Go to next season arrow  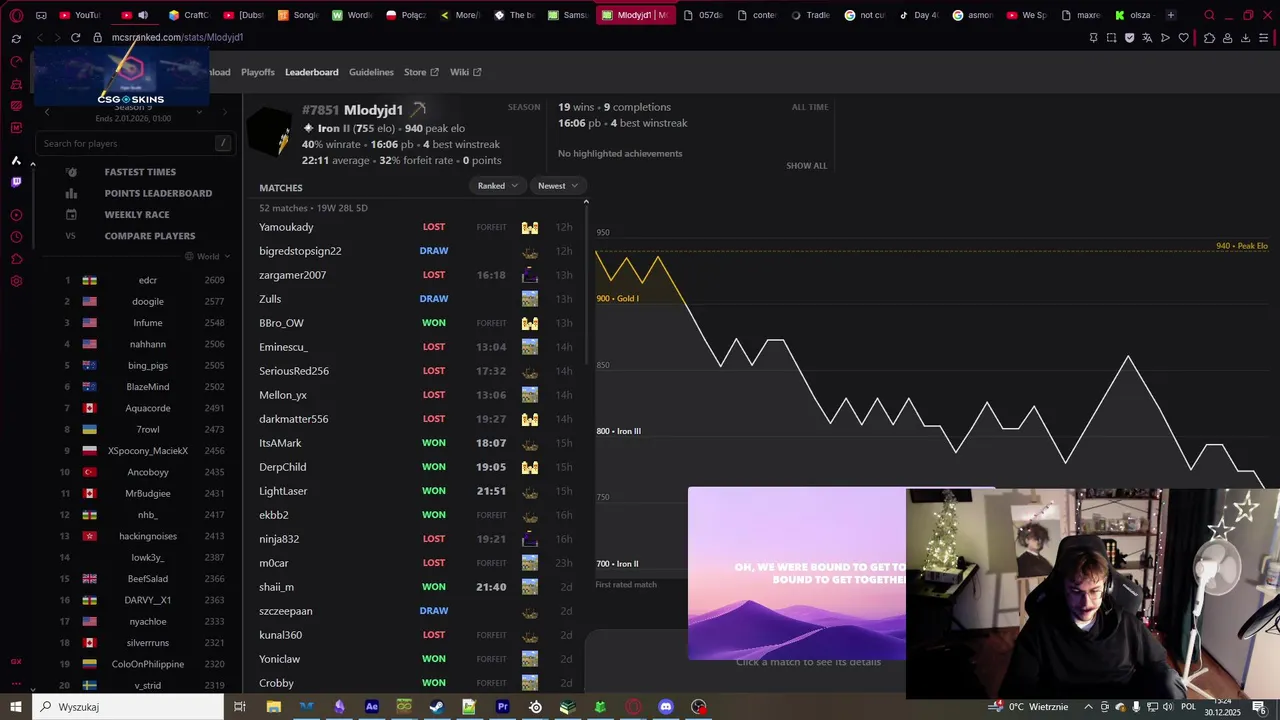(224, 112)
